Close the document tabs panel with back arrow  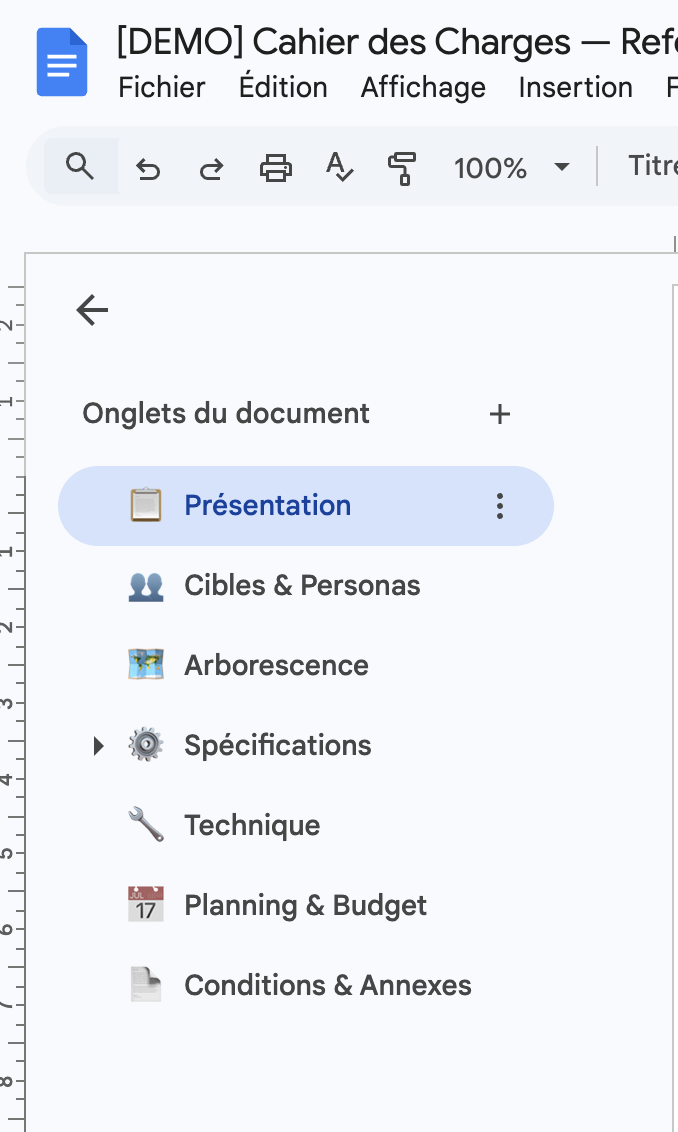pos(92,310)
